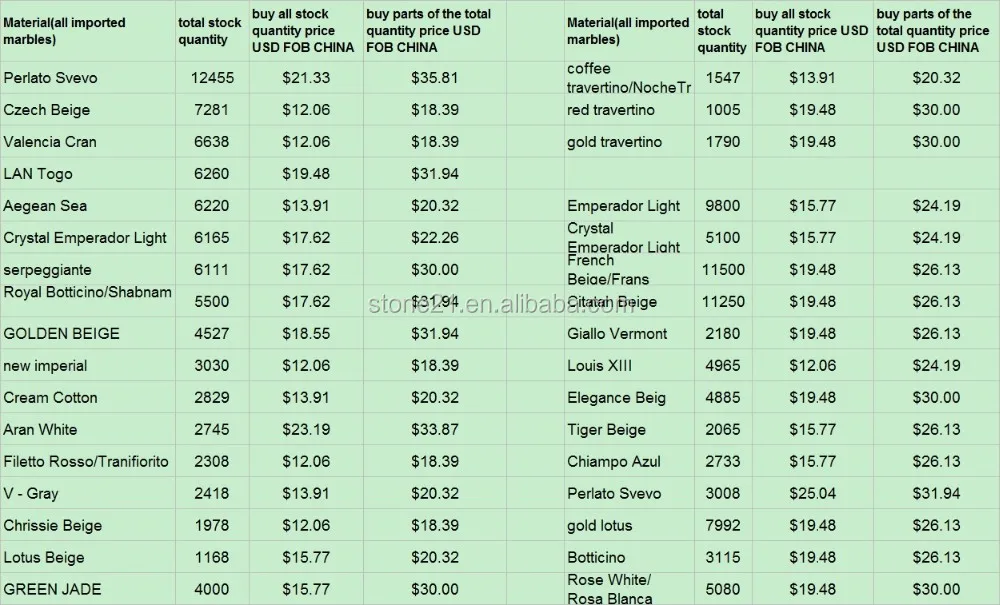Select the $25.04 price cell
Viewport: 1000px width, 605px height.
(x=812, y=494)
